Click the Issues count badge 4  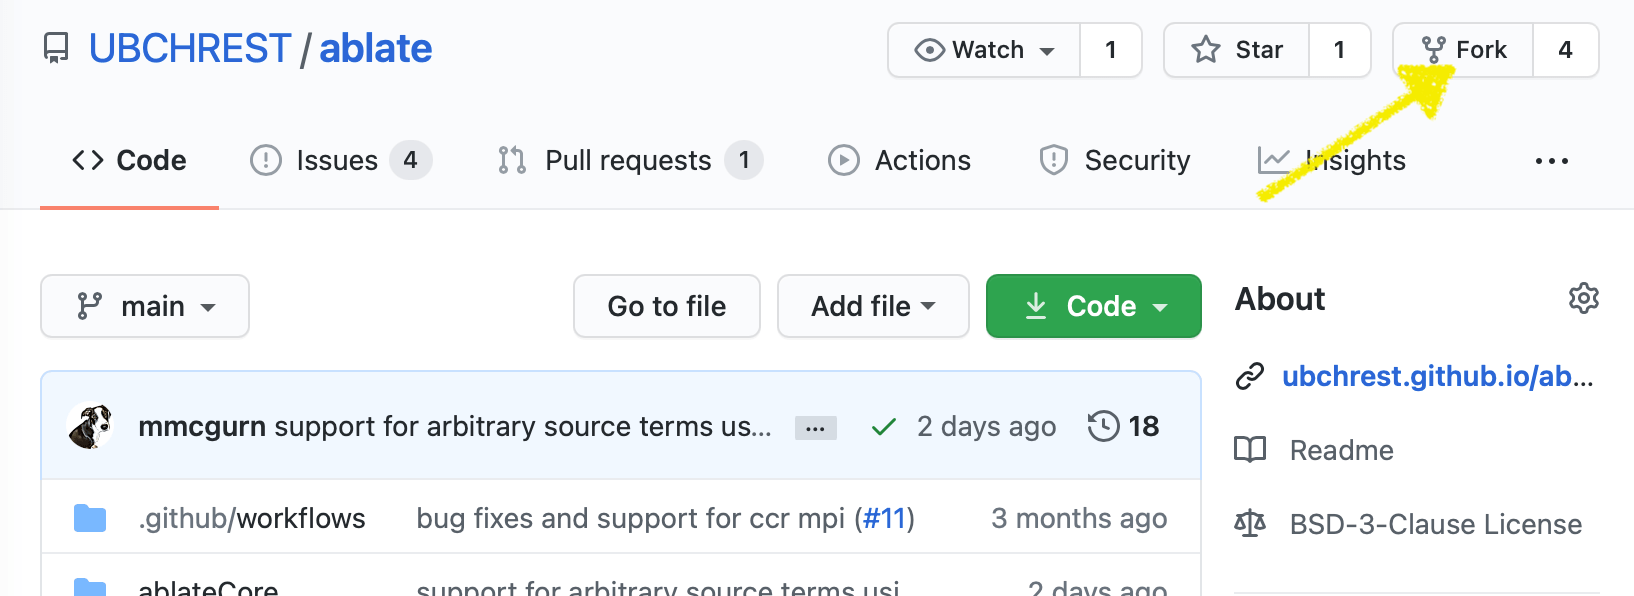tap(410, 160)
